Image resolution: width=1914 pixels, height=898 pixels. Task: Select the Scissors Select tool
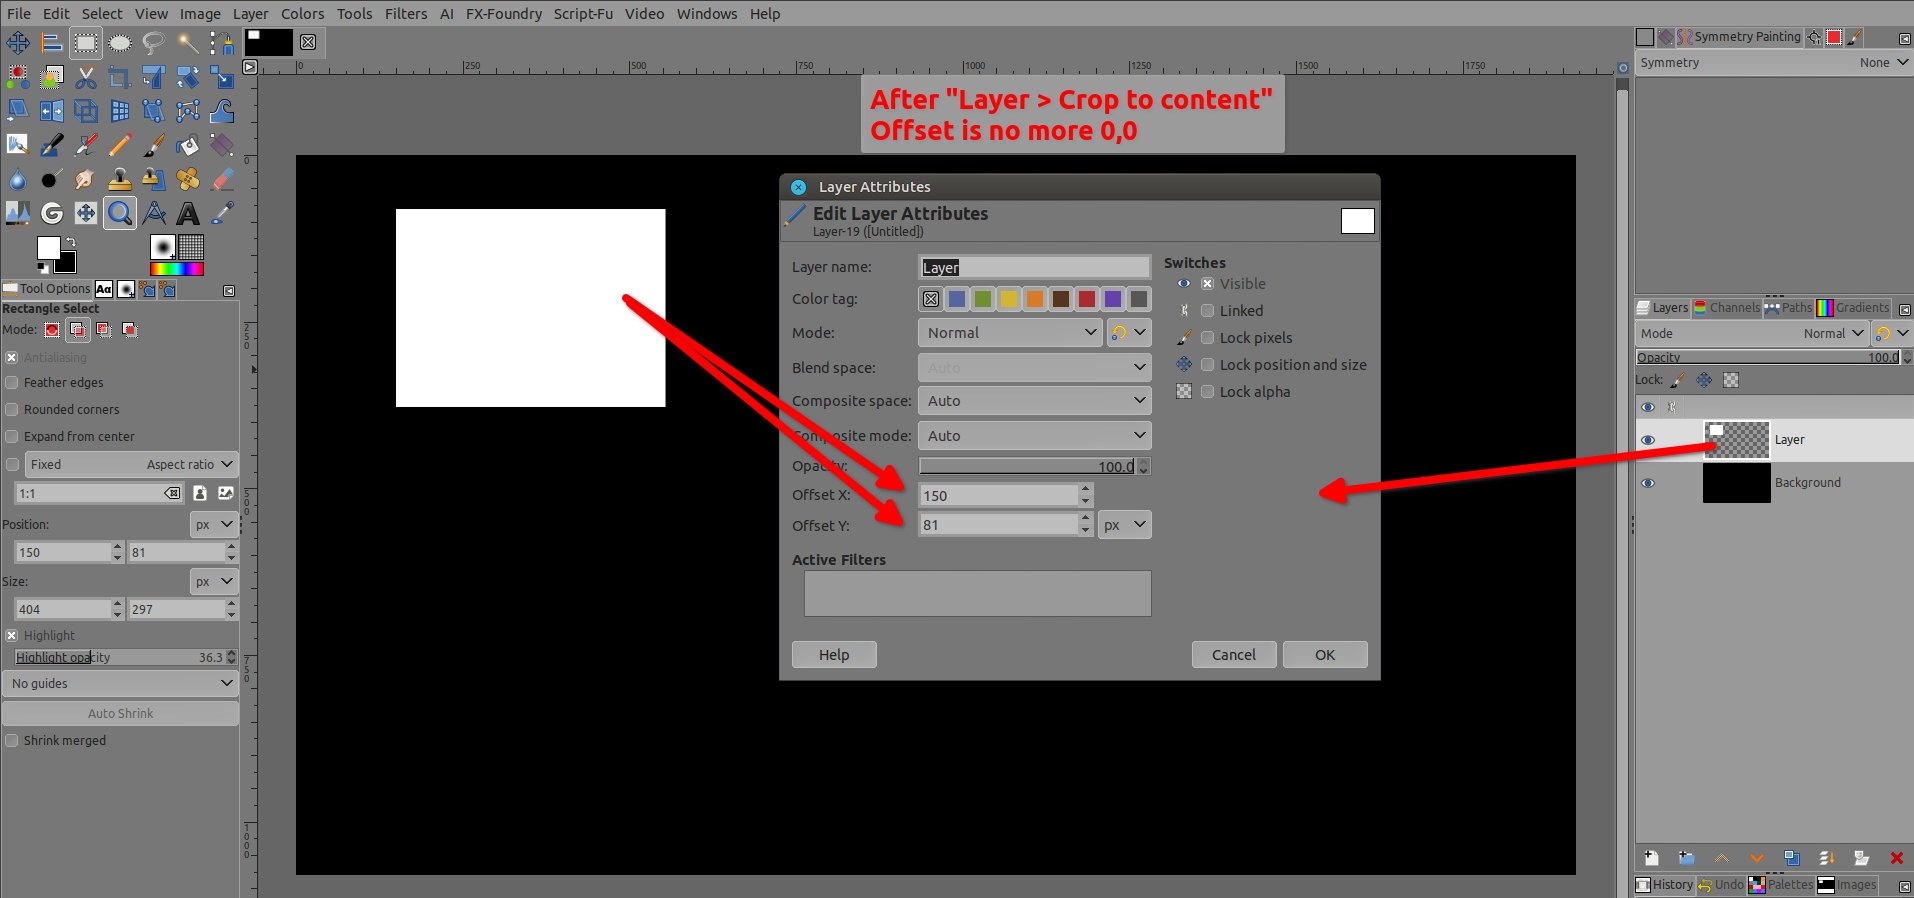click(86, 77)
